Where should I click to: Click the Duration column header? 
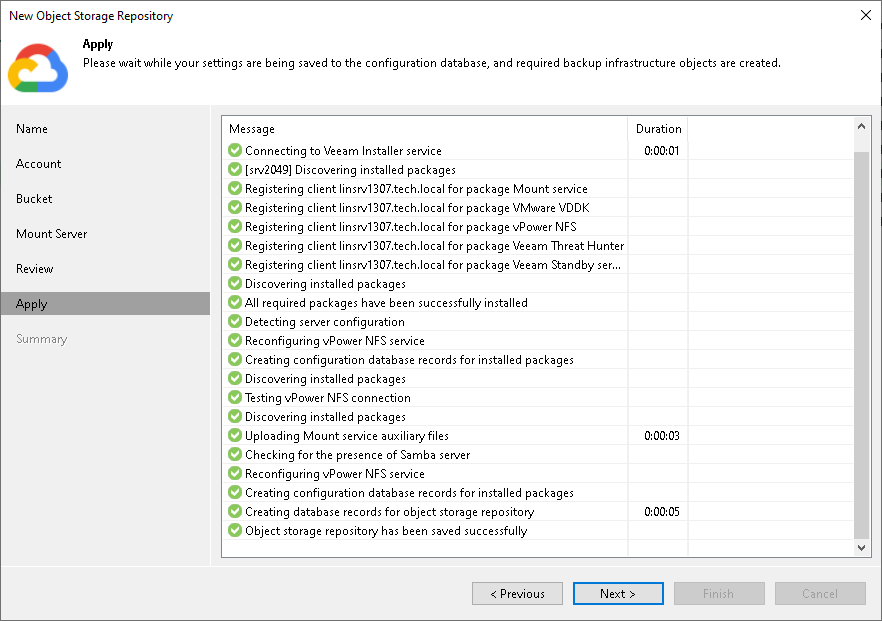[x=658, y=129]
